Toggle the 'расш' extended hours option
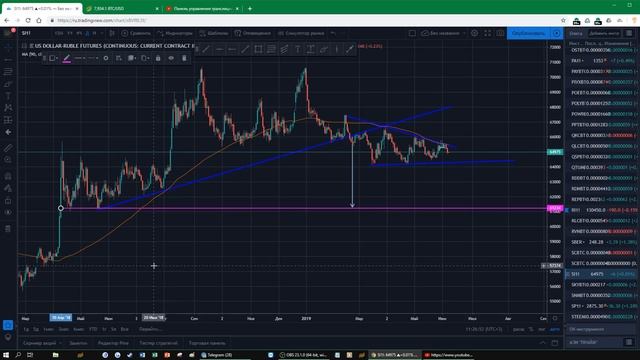Viewport: 640px width, 360px height. (x=518, y=329)
